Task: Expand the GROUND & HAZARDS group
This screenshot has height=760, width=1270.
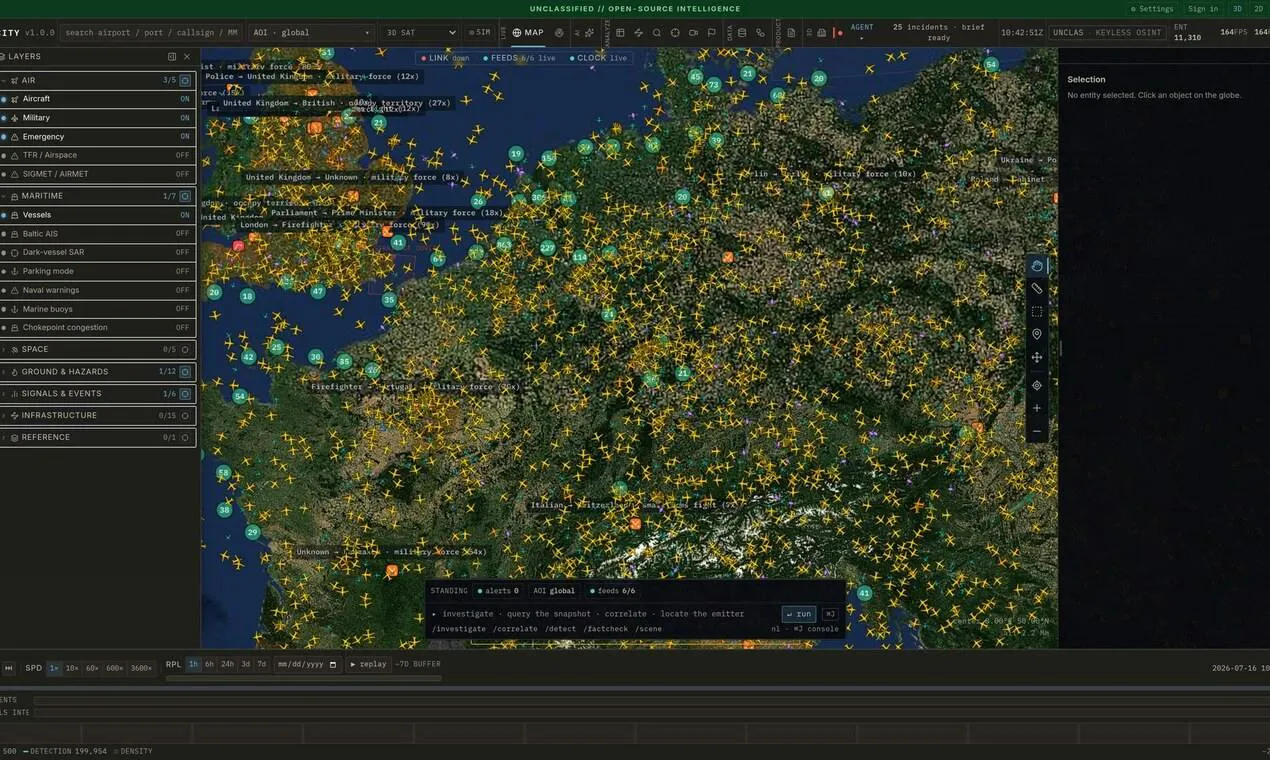Action: [x=97, y=371]
